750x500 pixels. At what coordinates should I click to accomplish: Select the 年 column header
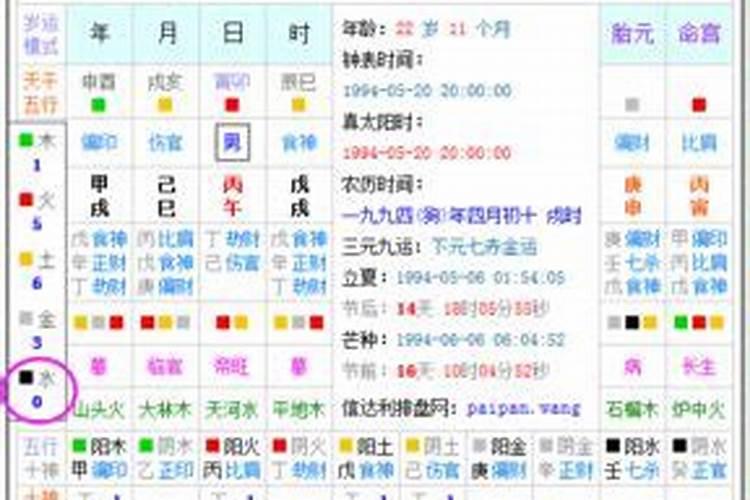pyautogui.click(x=99, y=33)
